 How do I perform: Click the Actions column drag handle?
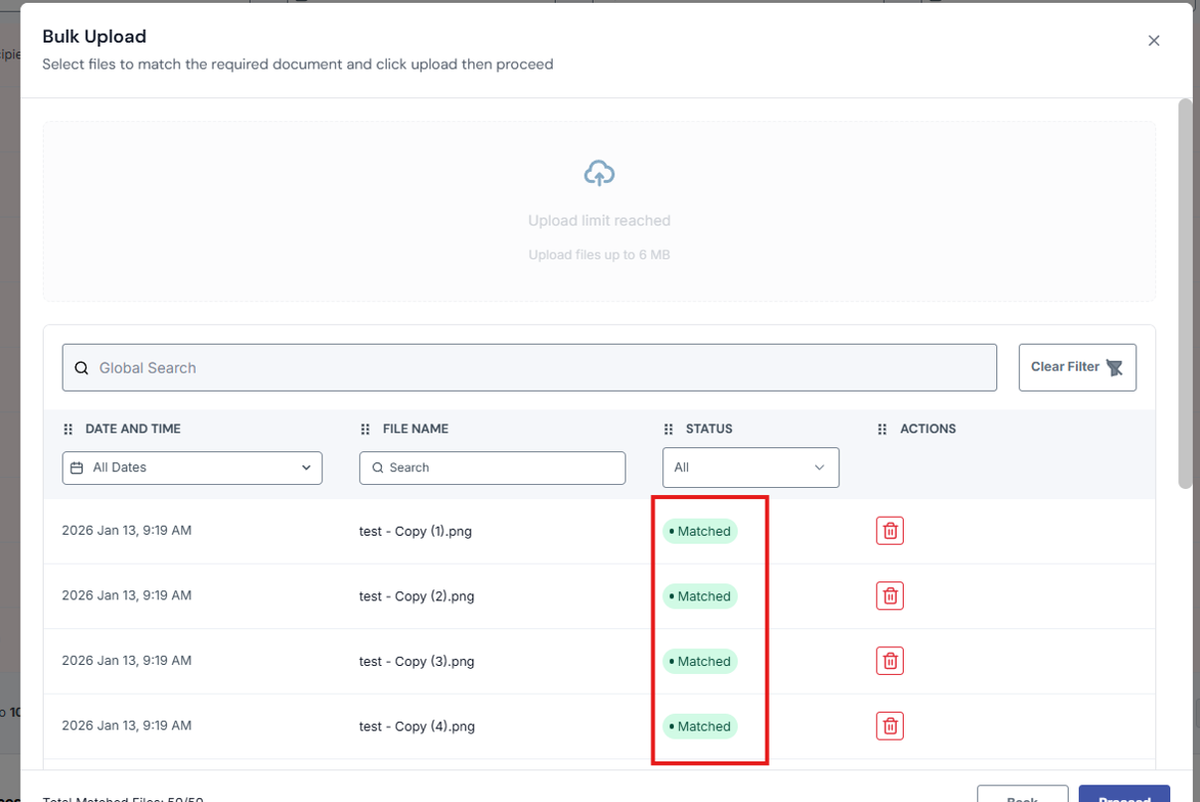click(x=882, y=429)
